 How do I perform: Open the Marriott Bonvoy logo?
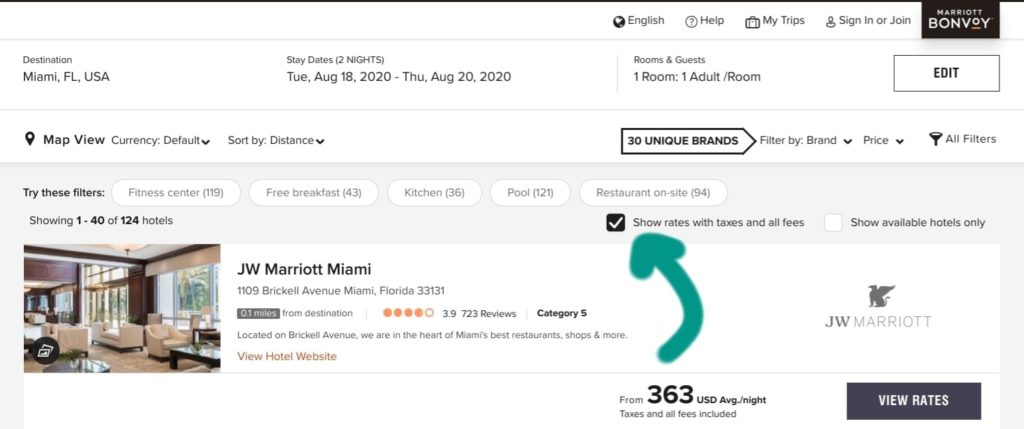coord(959,20)
